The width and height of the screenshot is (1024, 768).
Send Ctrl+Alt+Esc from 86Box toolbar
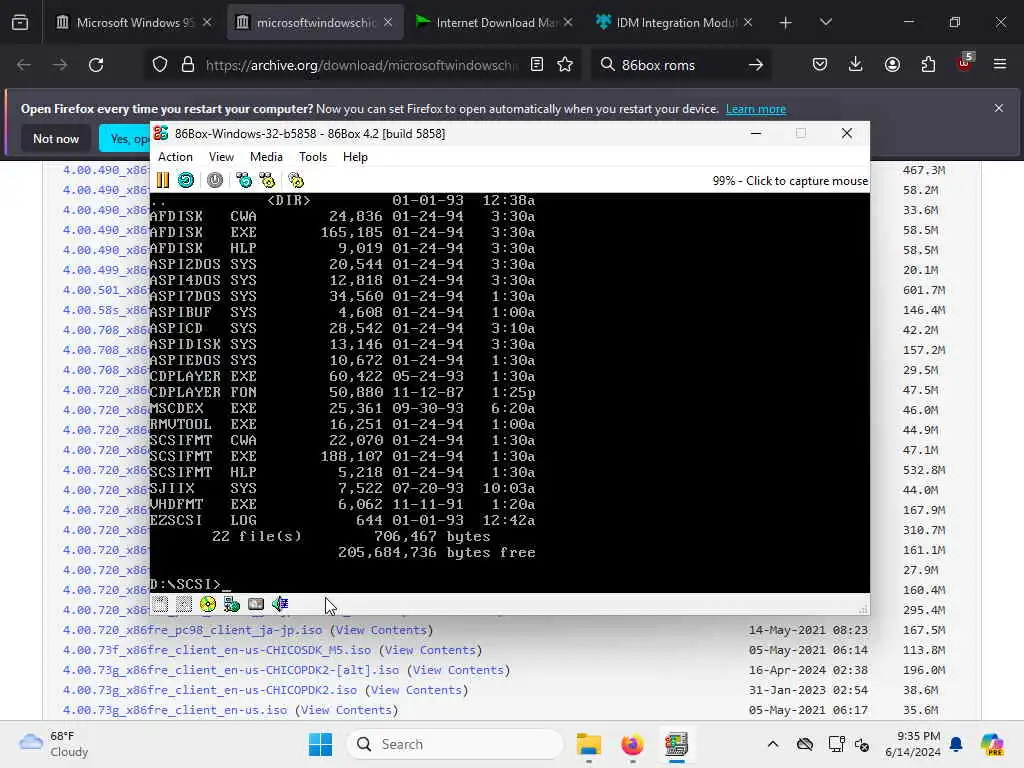[x=267, y=180]
